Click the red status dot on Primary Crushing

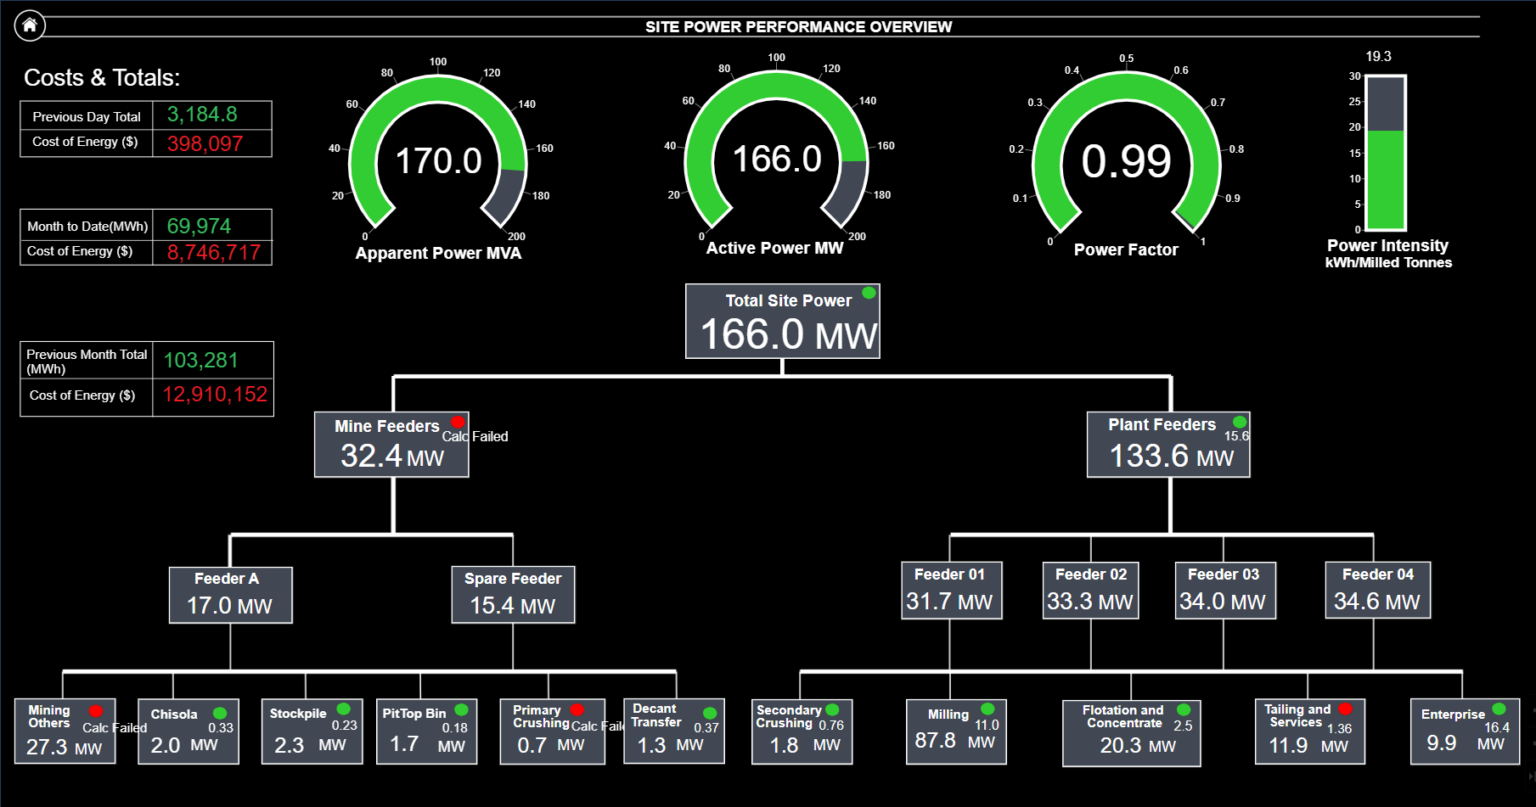577,710
